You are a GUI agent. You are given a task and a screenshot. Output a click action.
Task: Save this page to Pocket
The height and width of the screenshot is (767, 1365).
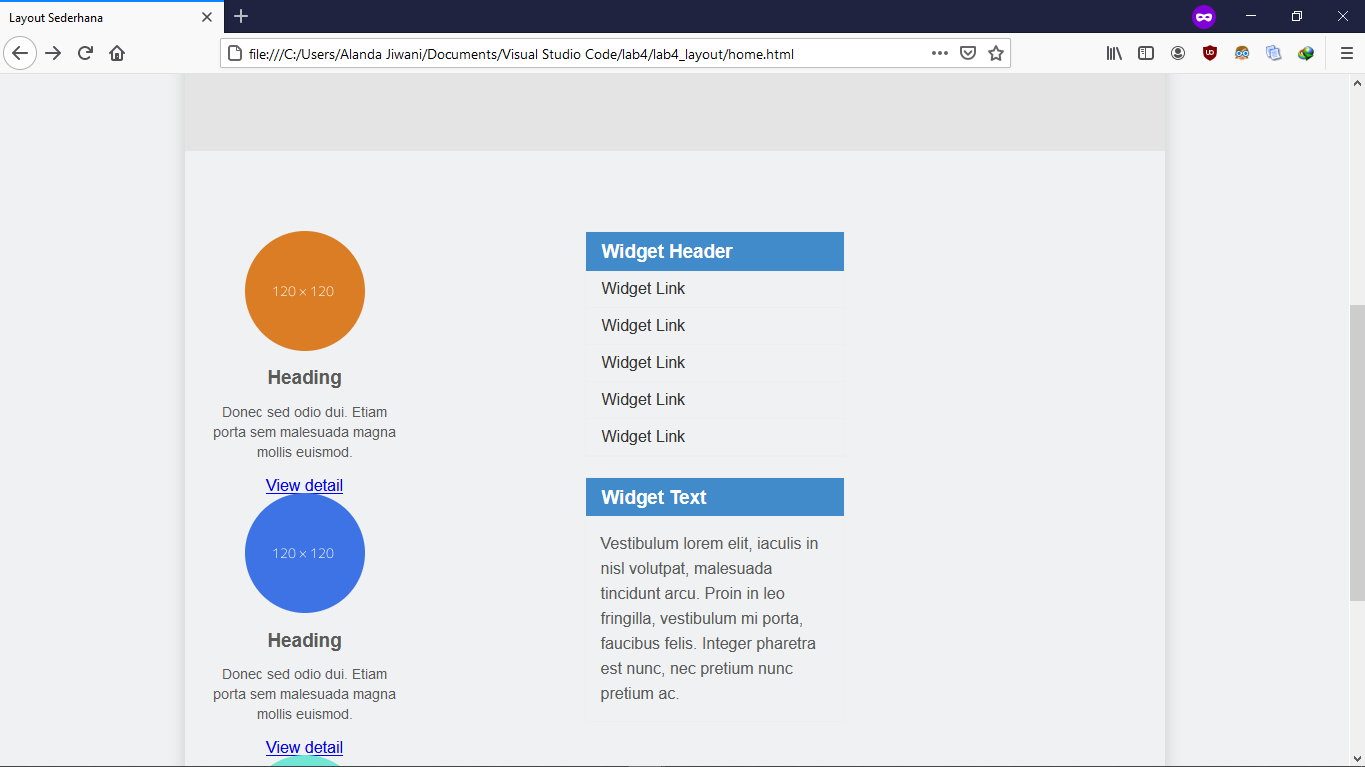point(968,53)
